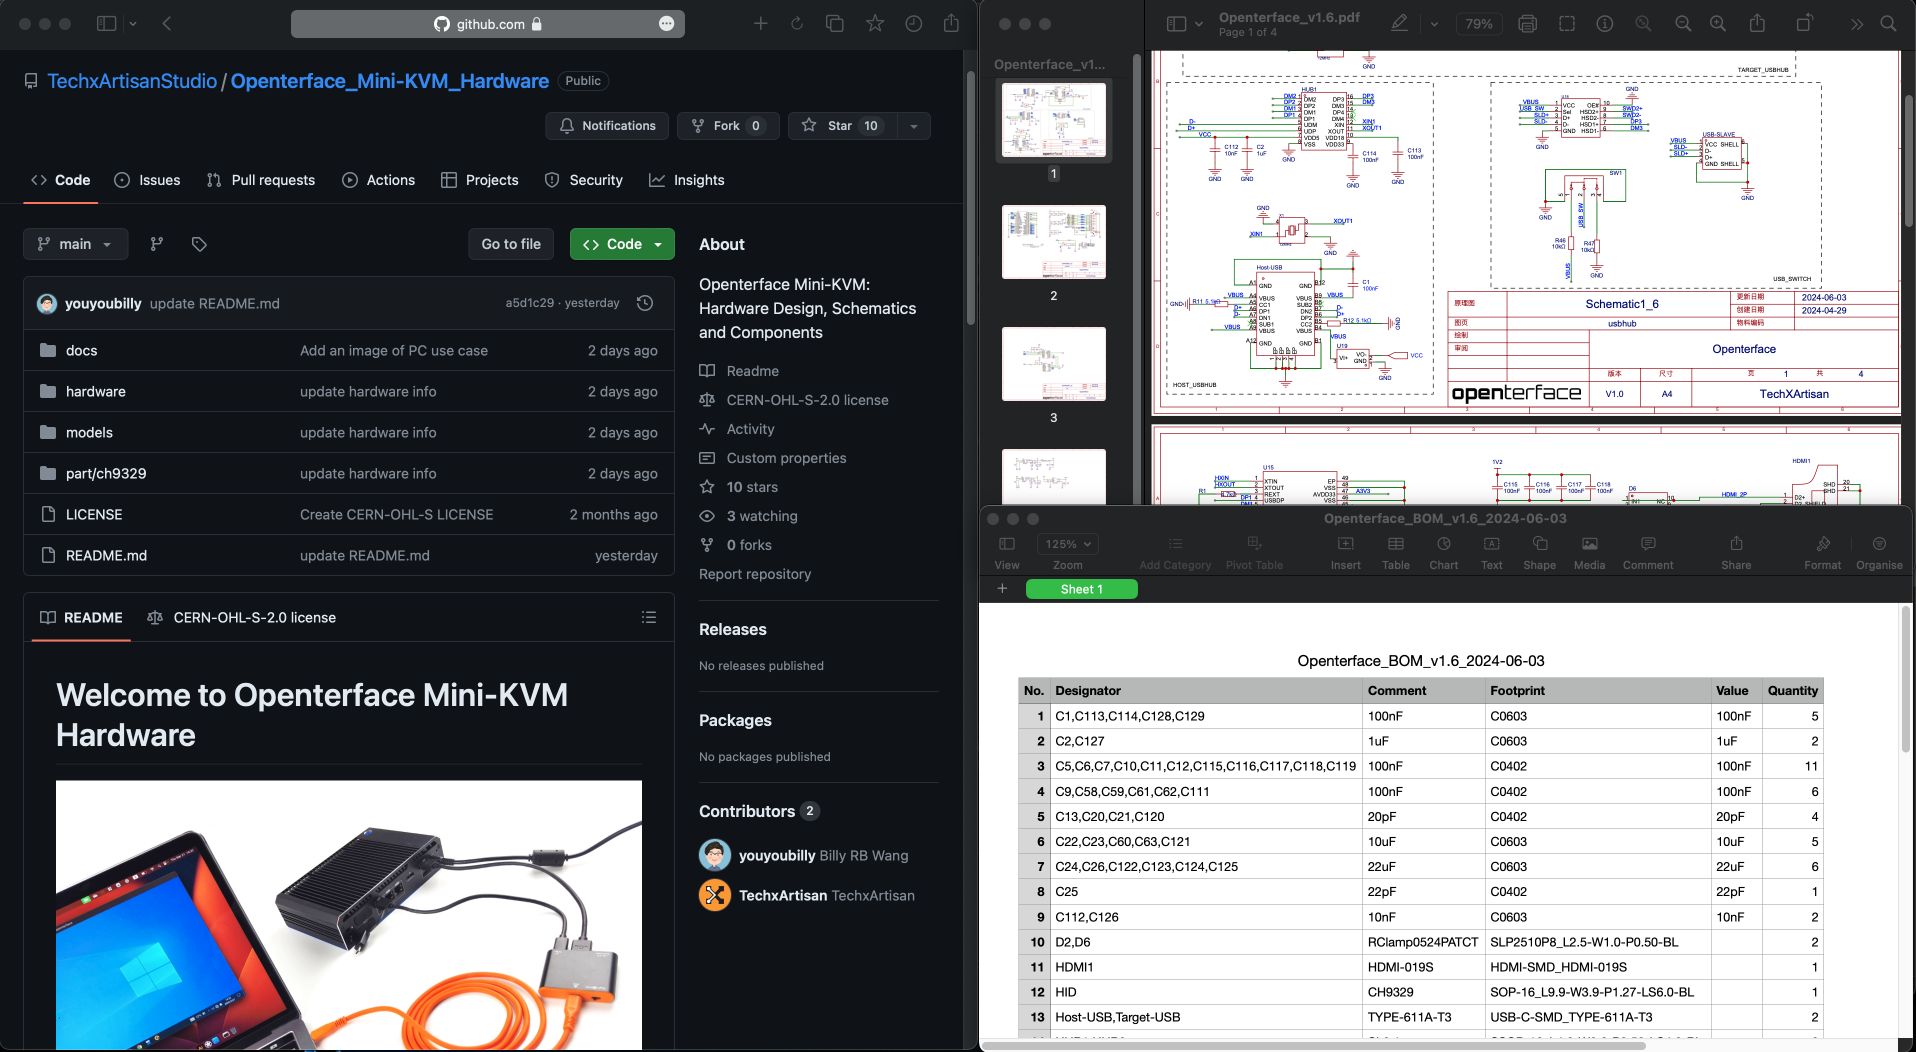Open the Actions tab
Viewport: 1916px width, 1052px height.
coord(378,180)
